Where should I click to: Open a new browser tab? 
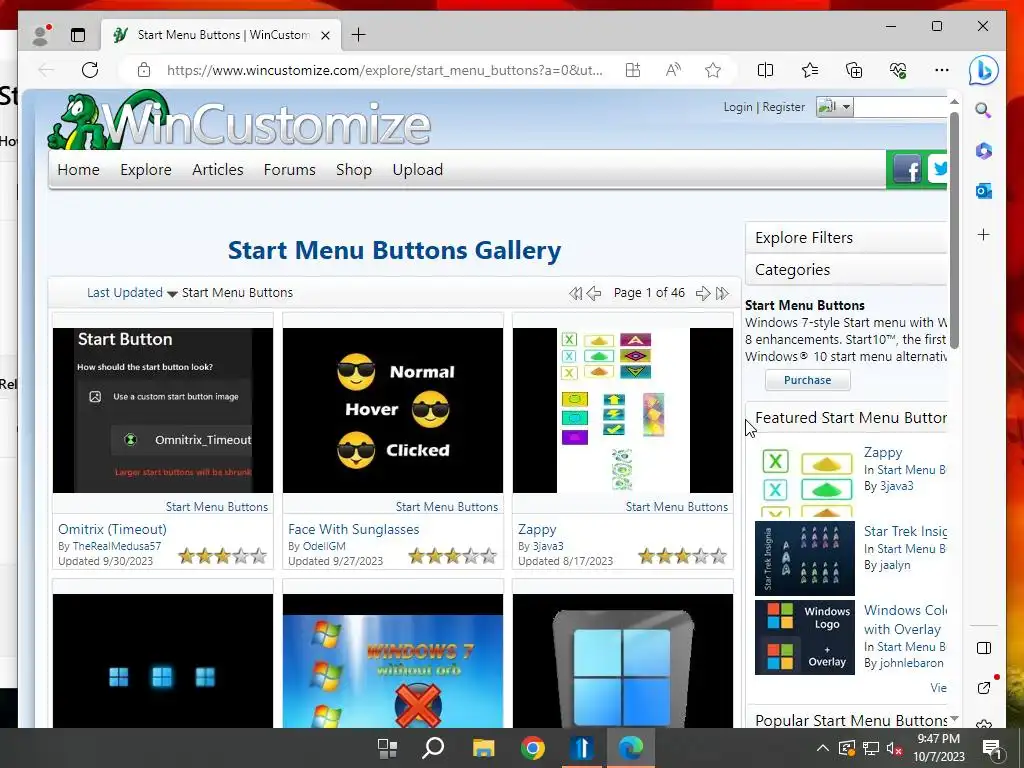tap(359, 35)
